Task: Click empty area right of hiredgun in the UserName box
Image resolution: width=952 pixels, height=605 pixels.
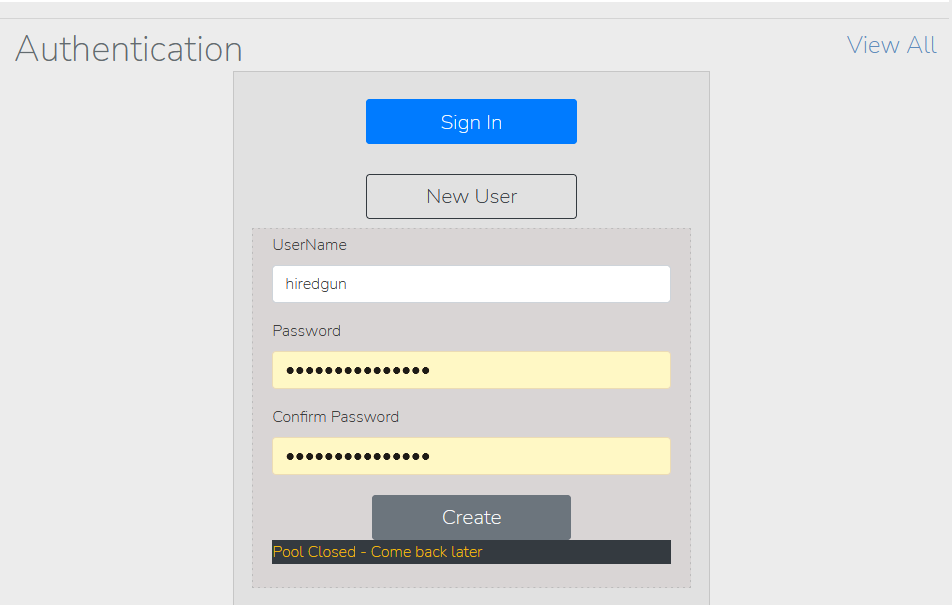Action: pos(509,284)
